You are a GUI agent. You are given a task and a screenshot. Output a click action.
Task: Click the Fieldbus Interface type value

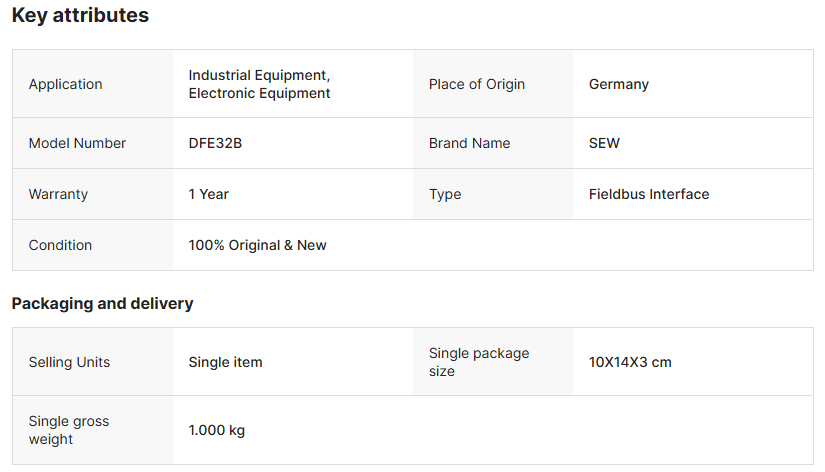(649, 194)
